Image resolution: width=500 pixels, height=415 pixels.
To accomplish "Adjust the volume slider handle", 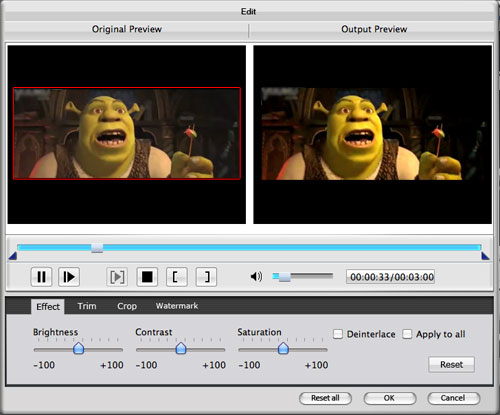I will pos(284,277).
